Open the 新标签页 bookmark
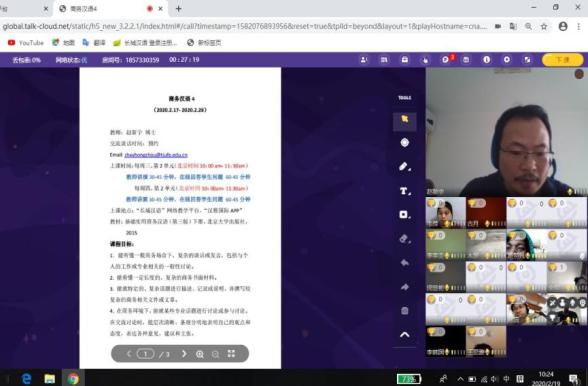 pyautogui.click(x=204, y=43)
